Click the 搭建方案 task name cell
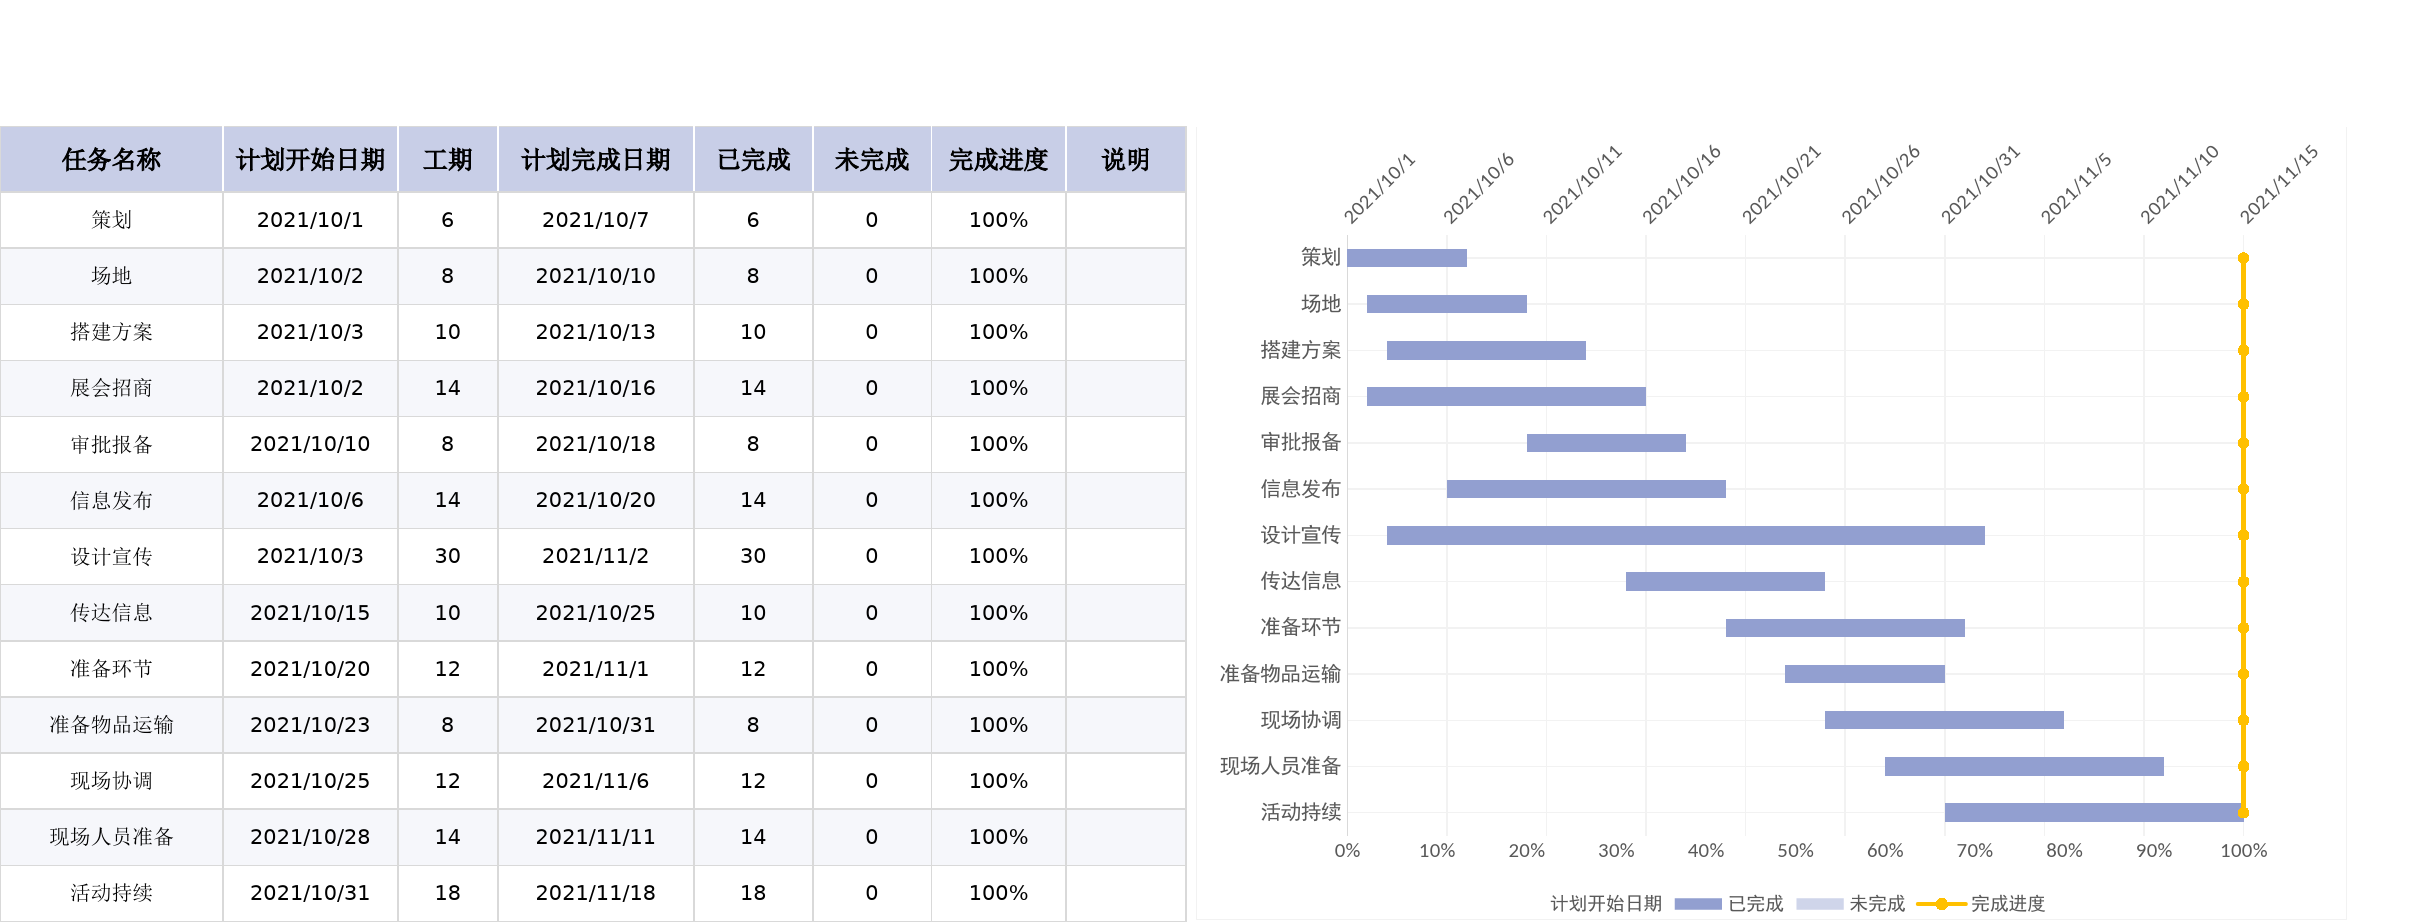The image size is (2425, 924). tap(111, 332)
